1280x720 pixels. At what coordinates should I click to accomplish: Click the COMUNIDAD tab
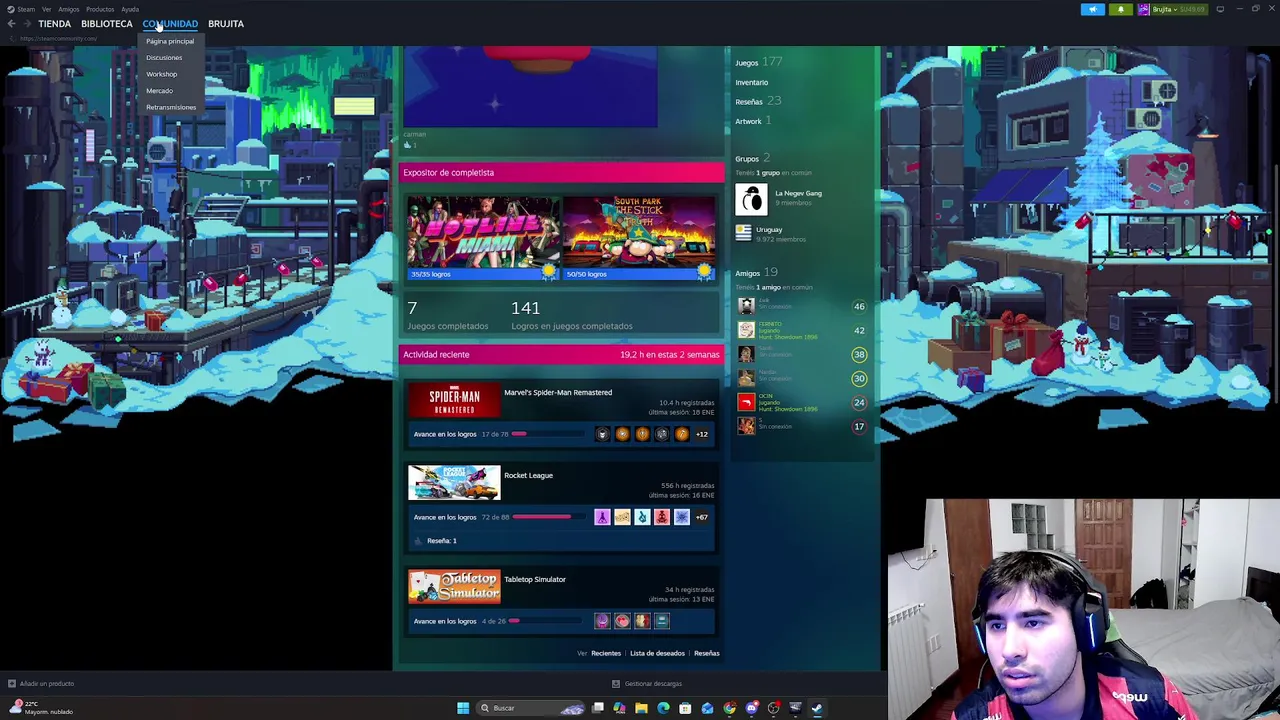(x=170, y=24)
